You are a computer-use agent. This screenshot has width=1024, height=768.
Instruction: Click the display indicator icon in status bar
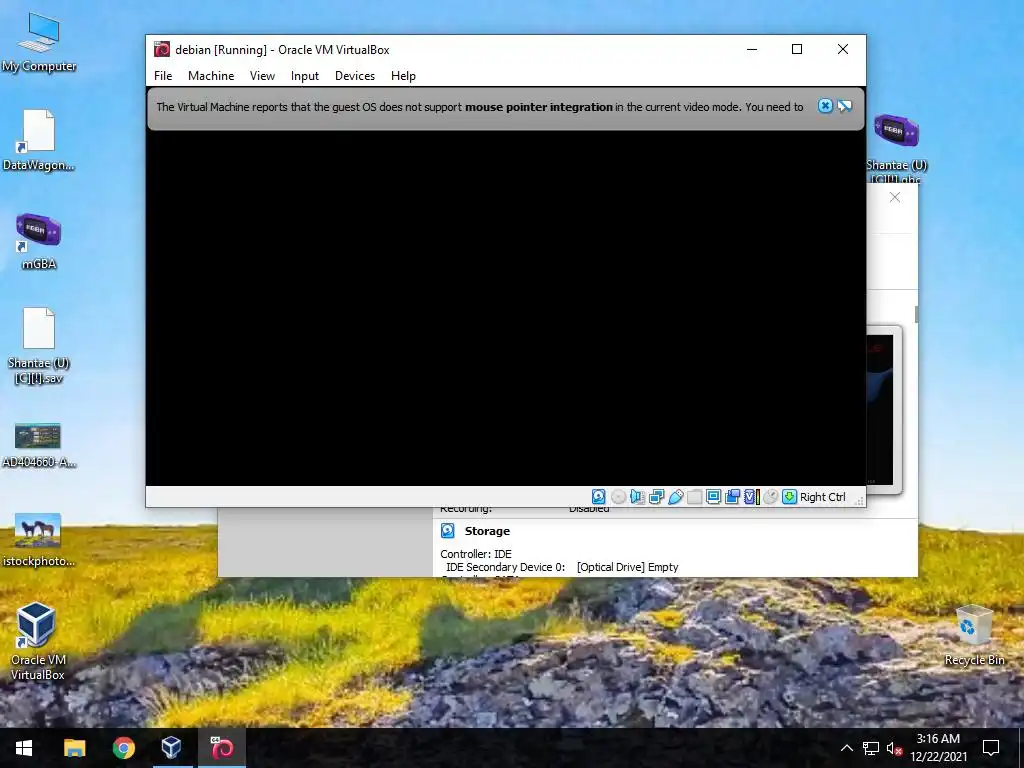click(713, 497)
